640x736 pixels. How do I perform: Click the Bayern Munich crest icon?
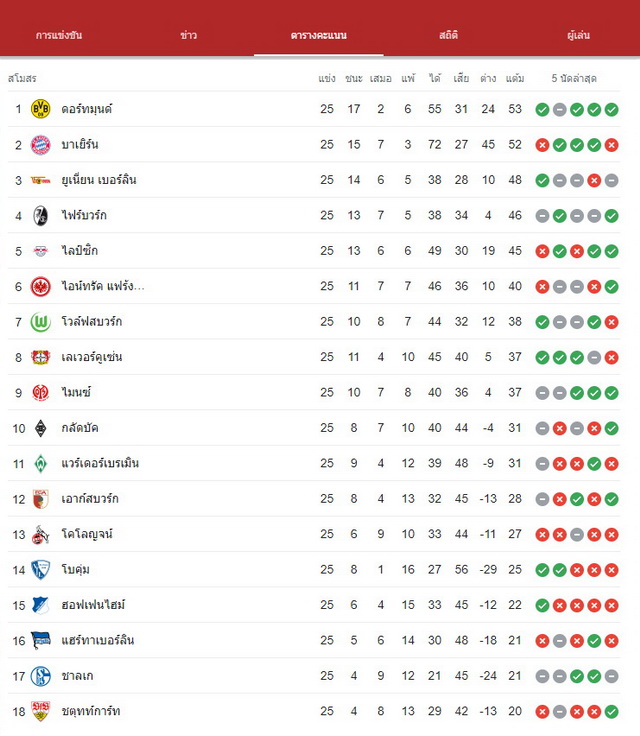(x=40, y=145)
